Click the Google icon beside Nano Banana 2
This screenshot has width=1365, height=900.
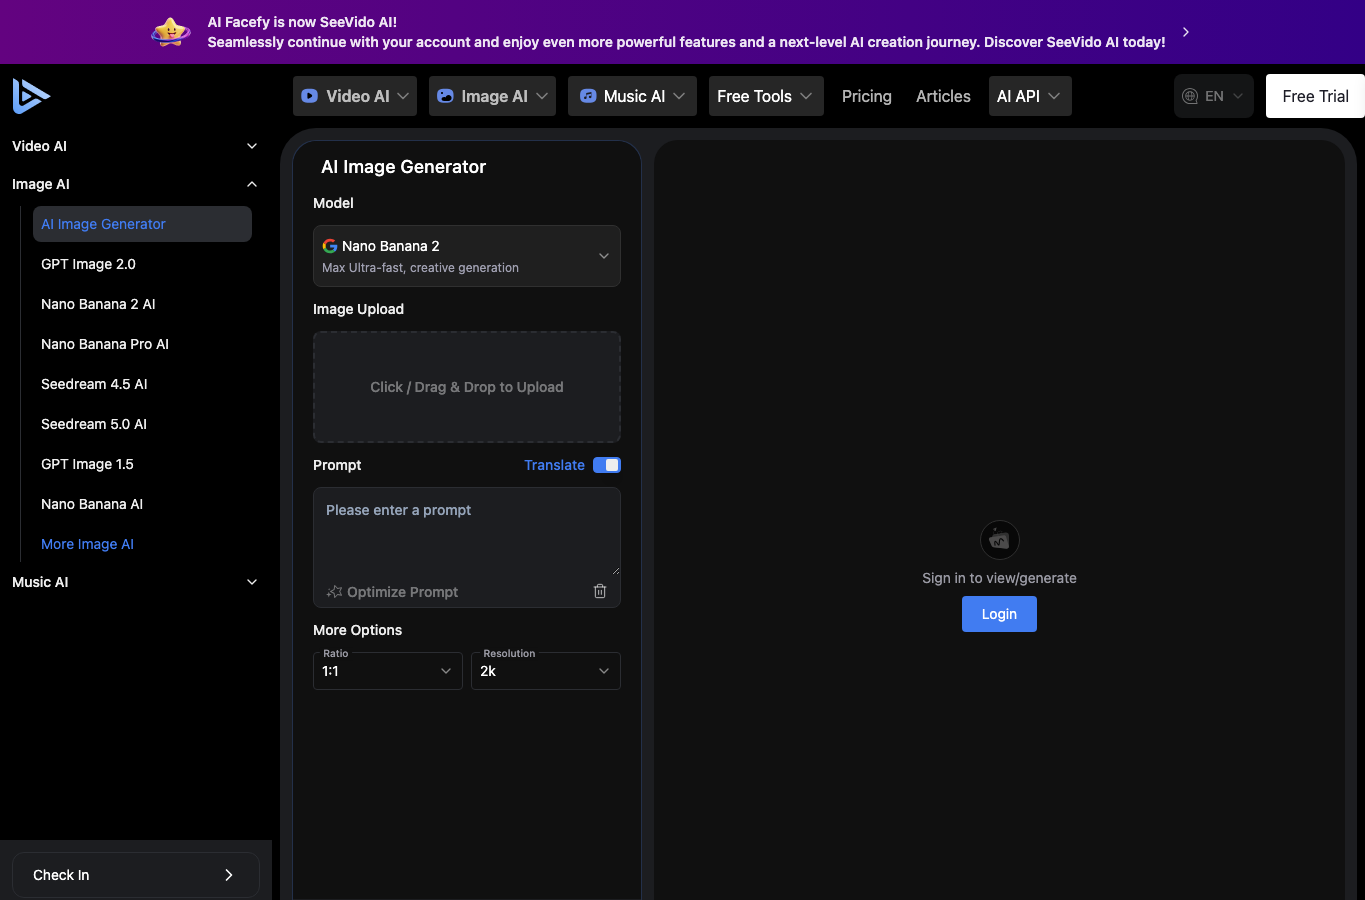[x=330, y=246]
